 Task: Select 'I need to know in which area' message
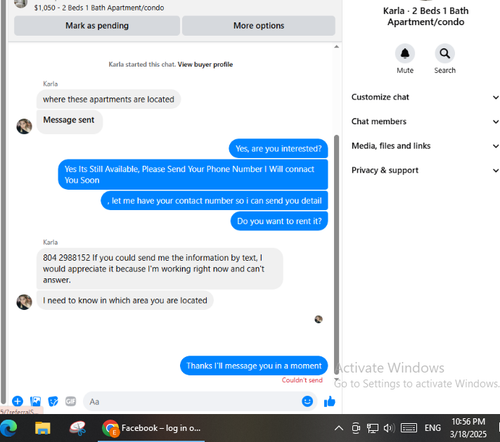click(125, 300)
